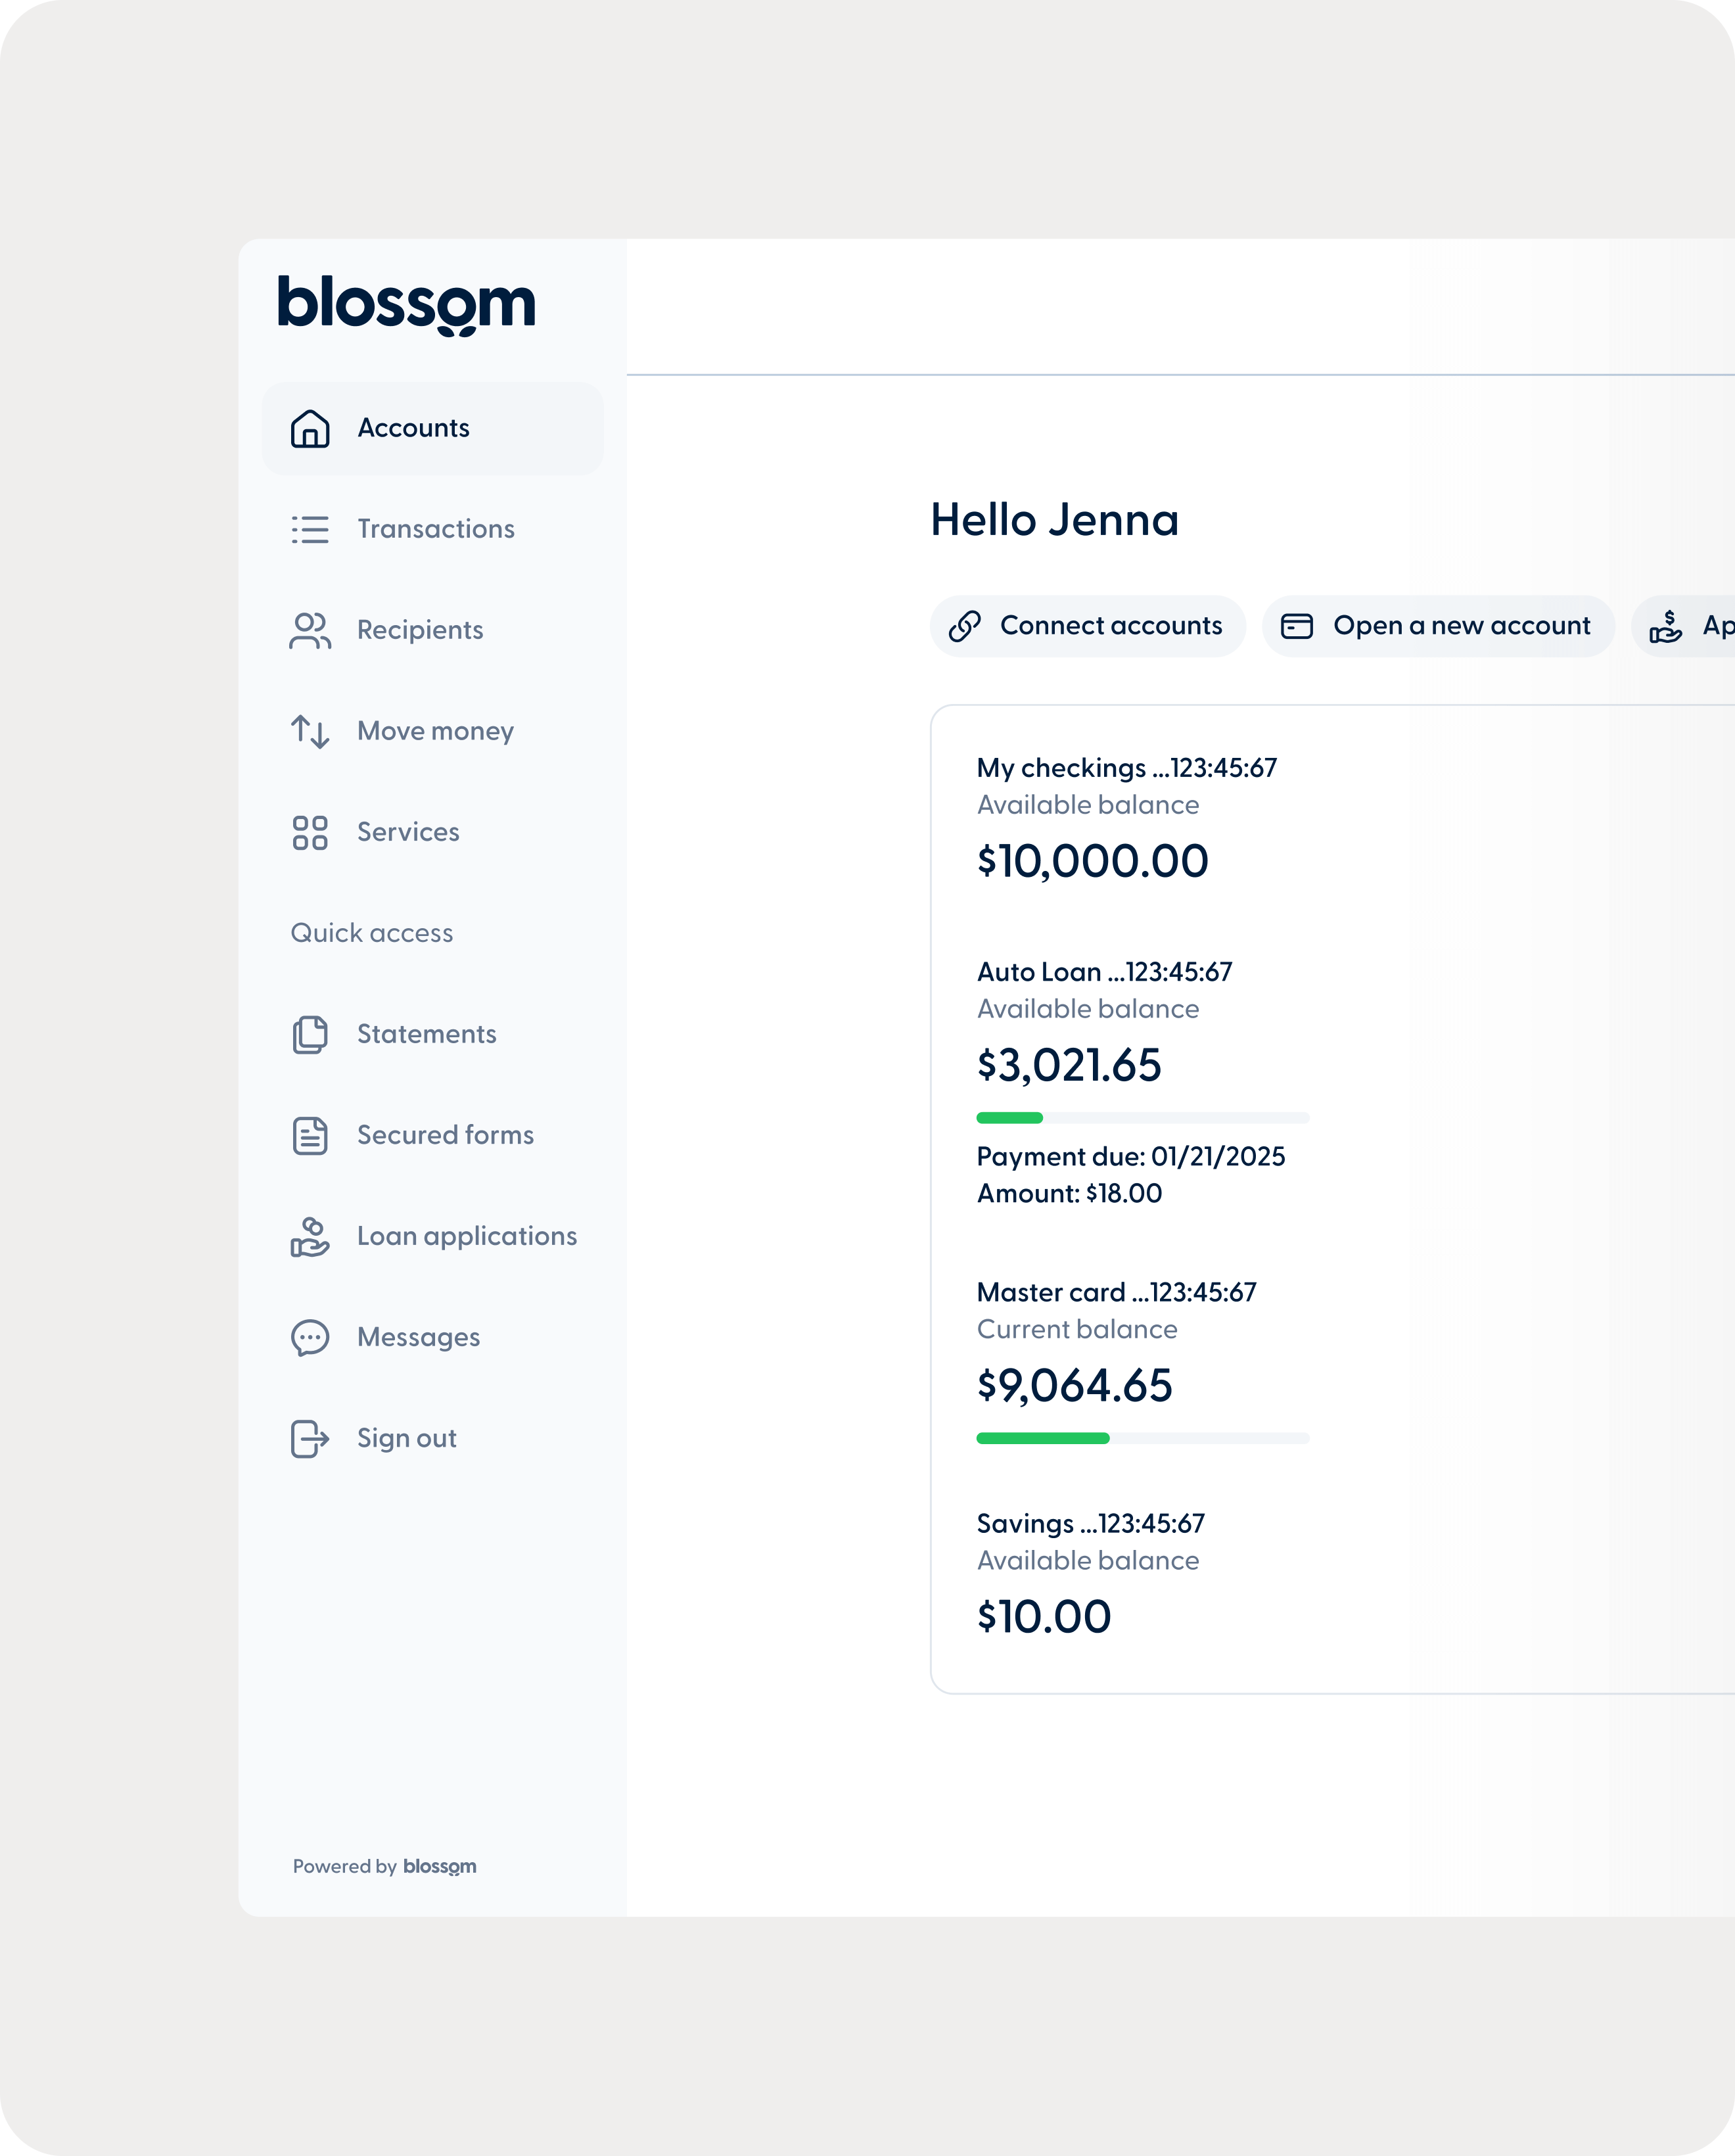
Task: Open the Transactions menu item
Action: [436, 529]
